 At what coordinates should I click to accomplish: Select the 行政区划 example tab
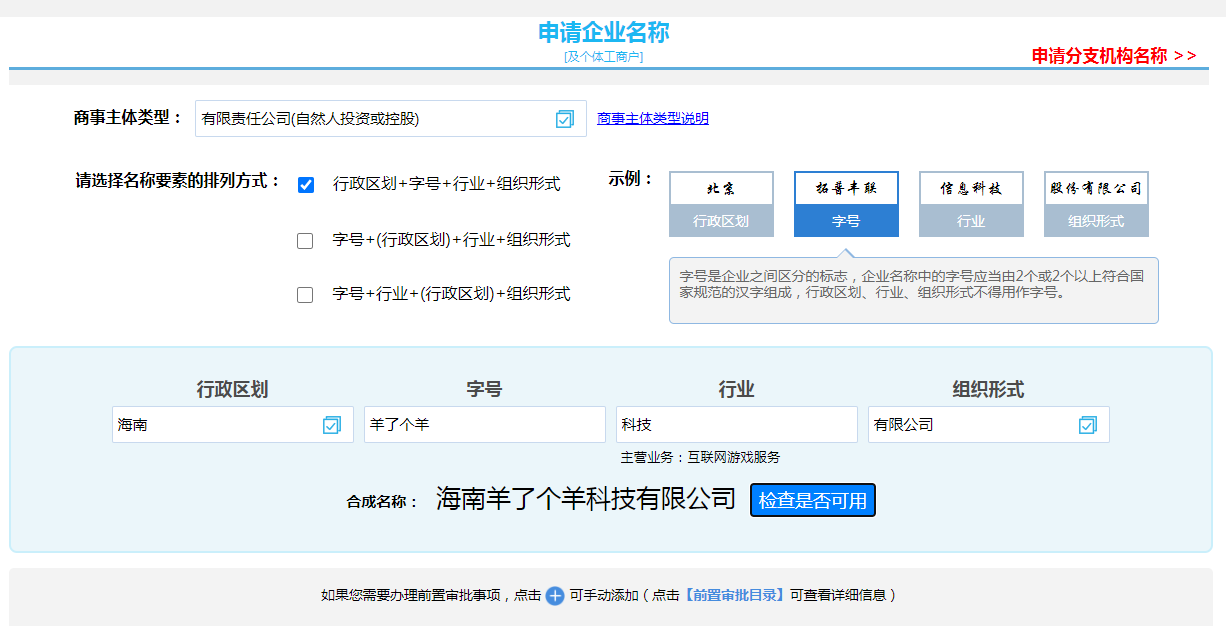pos(721,204)
